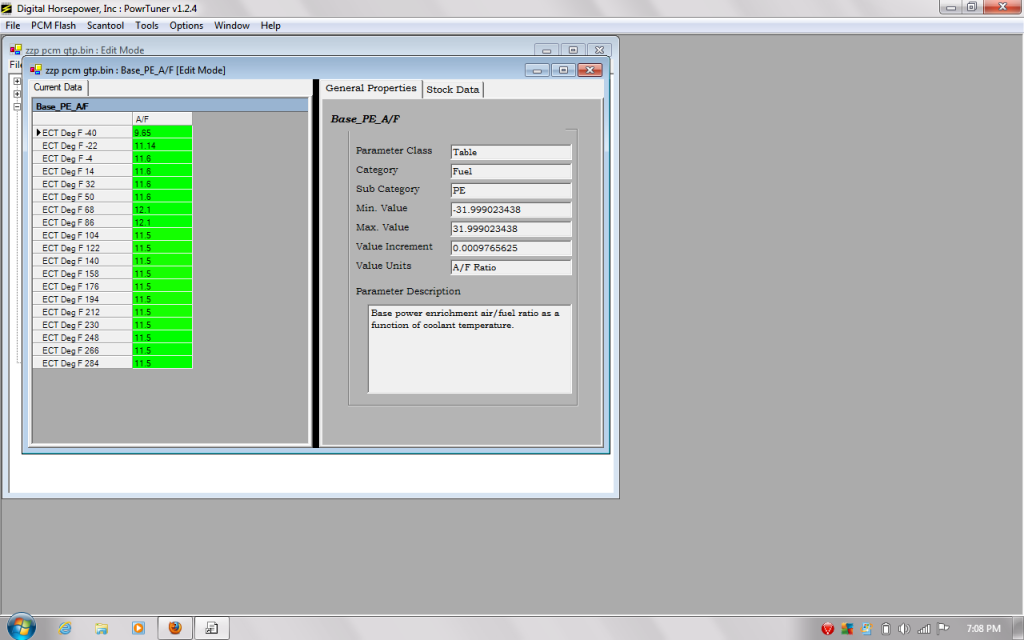Screen dimensions: 1024x640
Task: Click the 7:08 PM taskbar clock
Action: tap(984, 628)
